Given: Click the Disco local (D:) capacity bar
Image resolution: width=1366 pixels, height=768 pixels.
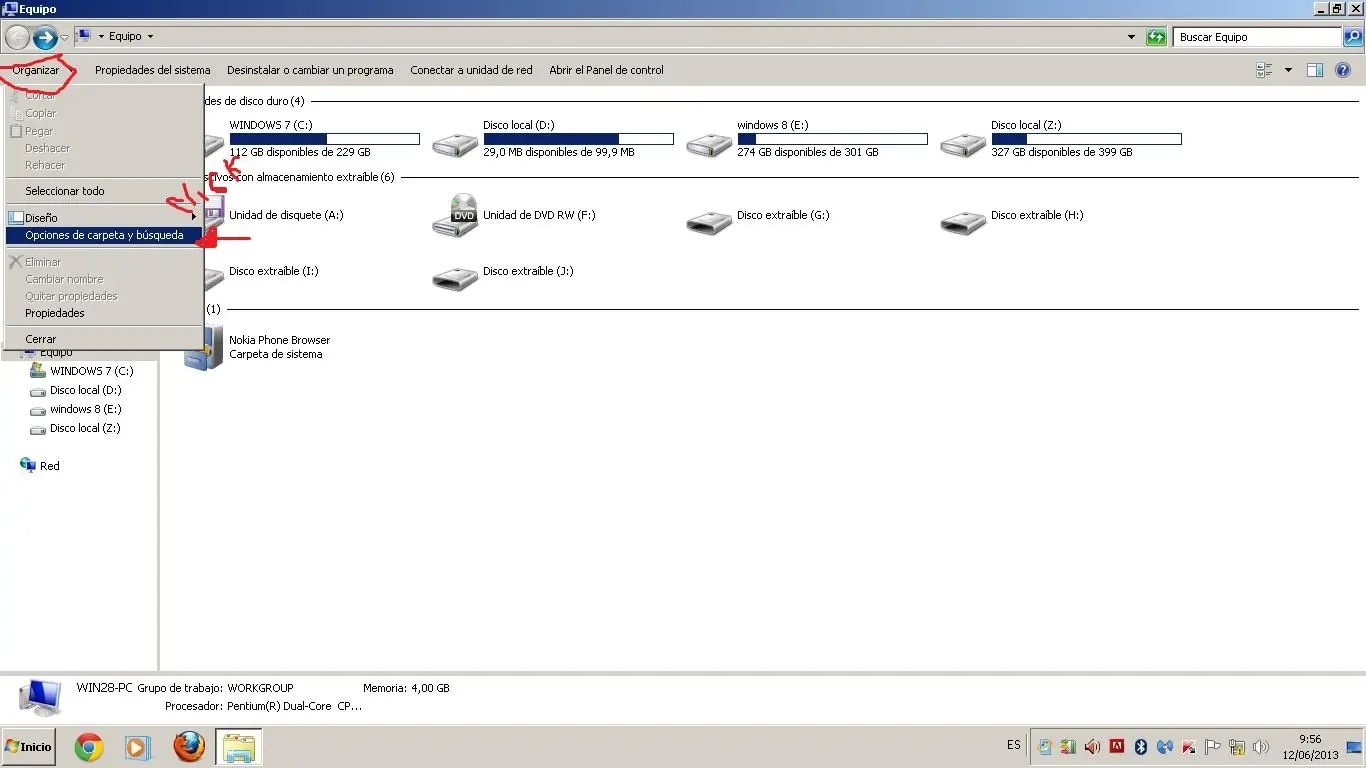Looking at the screenshot, I should [x=578, y=139].
